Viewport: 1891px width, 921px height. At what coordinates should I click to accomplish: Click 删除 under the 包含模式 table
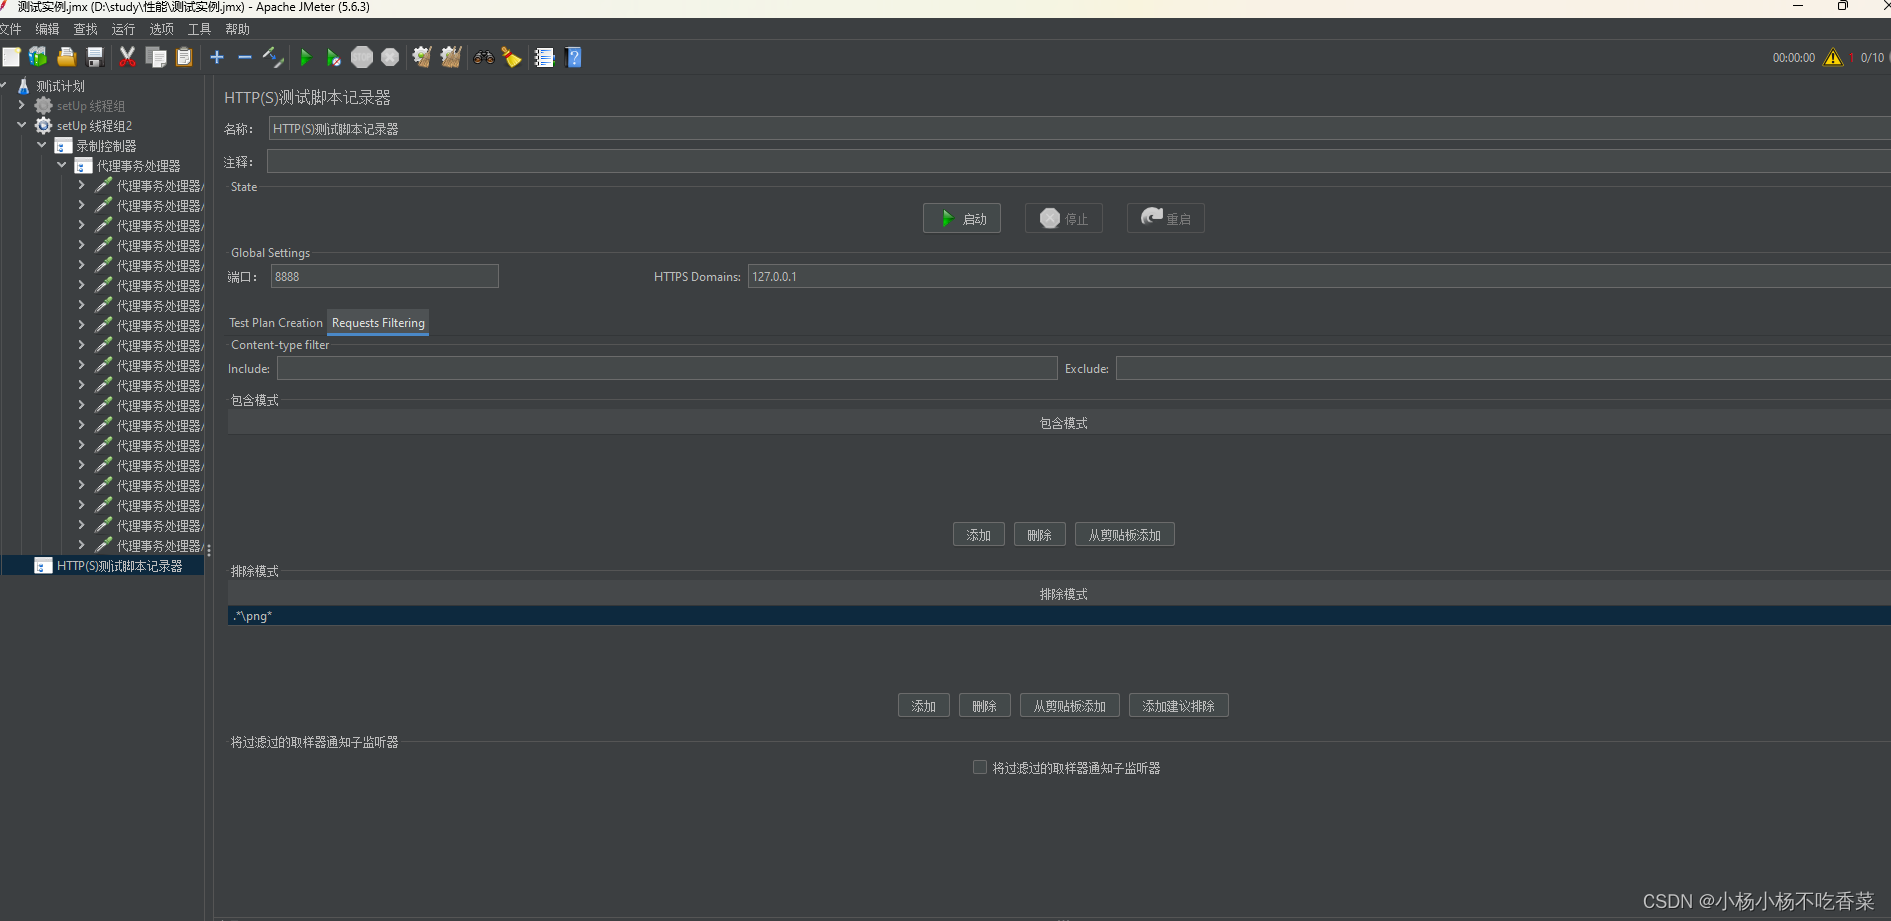(1040, 535)
